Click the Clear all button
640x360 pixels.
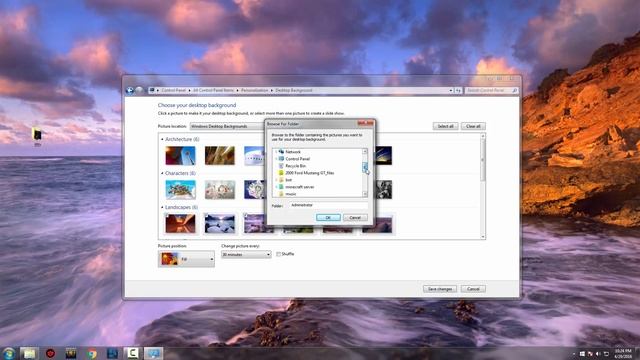point(473,126)
